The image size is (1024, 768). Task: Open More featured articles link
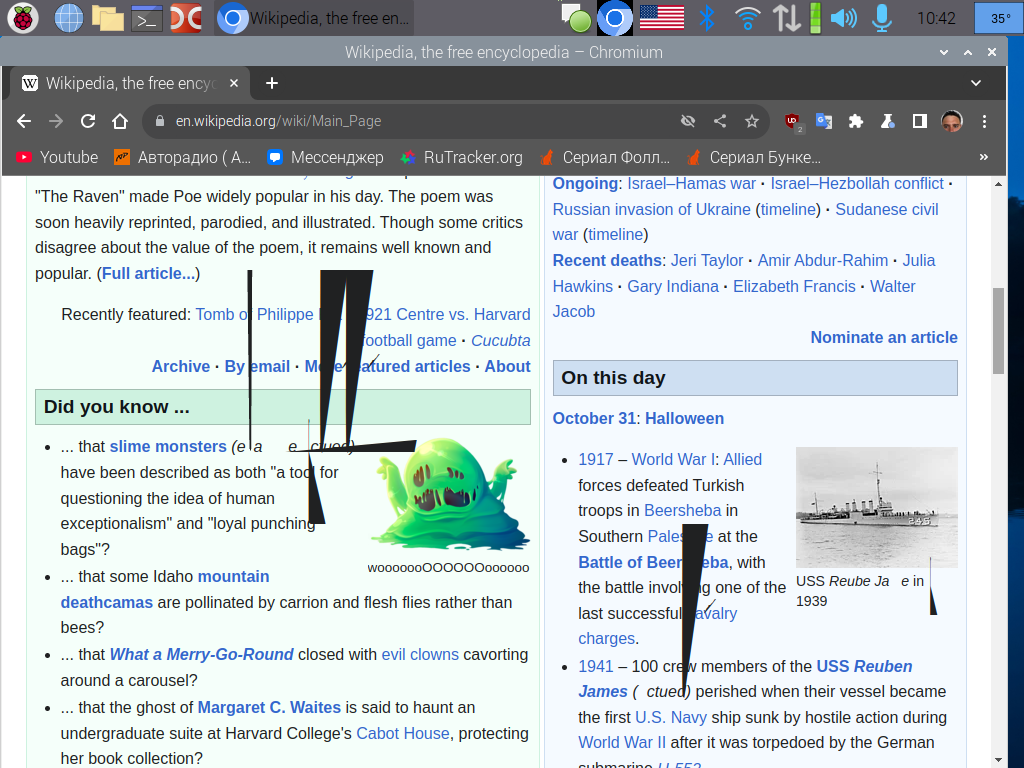click(387, 366)
